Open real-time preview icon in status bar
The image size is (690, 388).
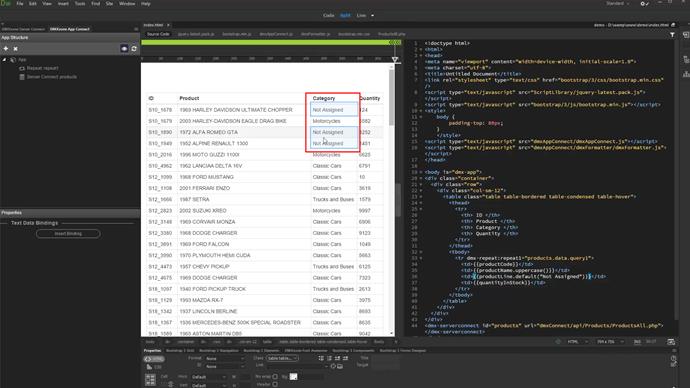[671, 342]
